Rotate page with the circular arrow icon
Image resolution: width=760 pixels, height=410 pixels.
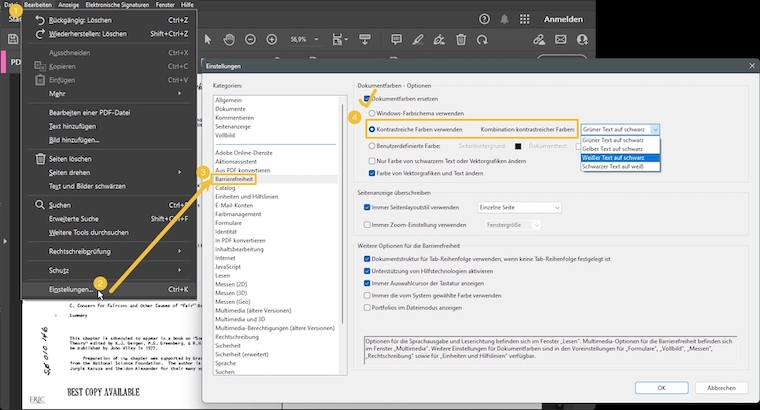pyautogui.click(x=482, y=40)
